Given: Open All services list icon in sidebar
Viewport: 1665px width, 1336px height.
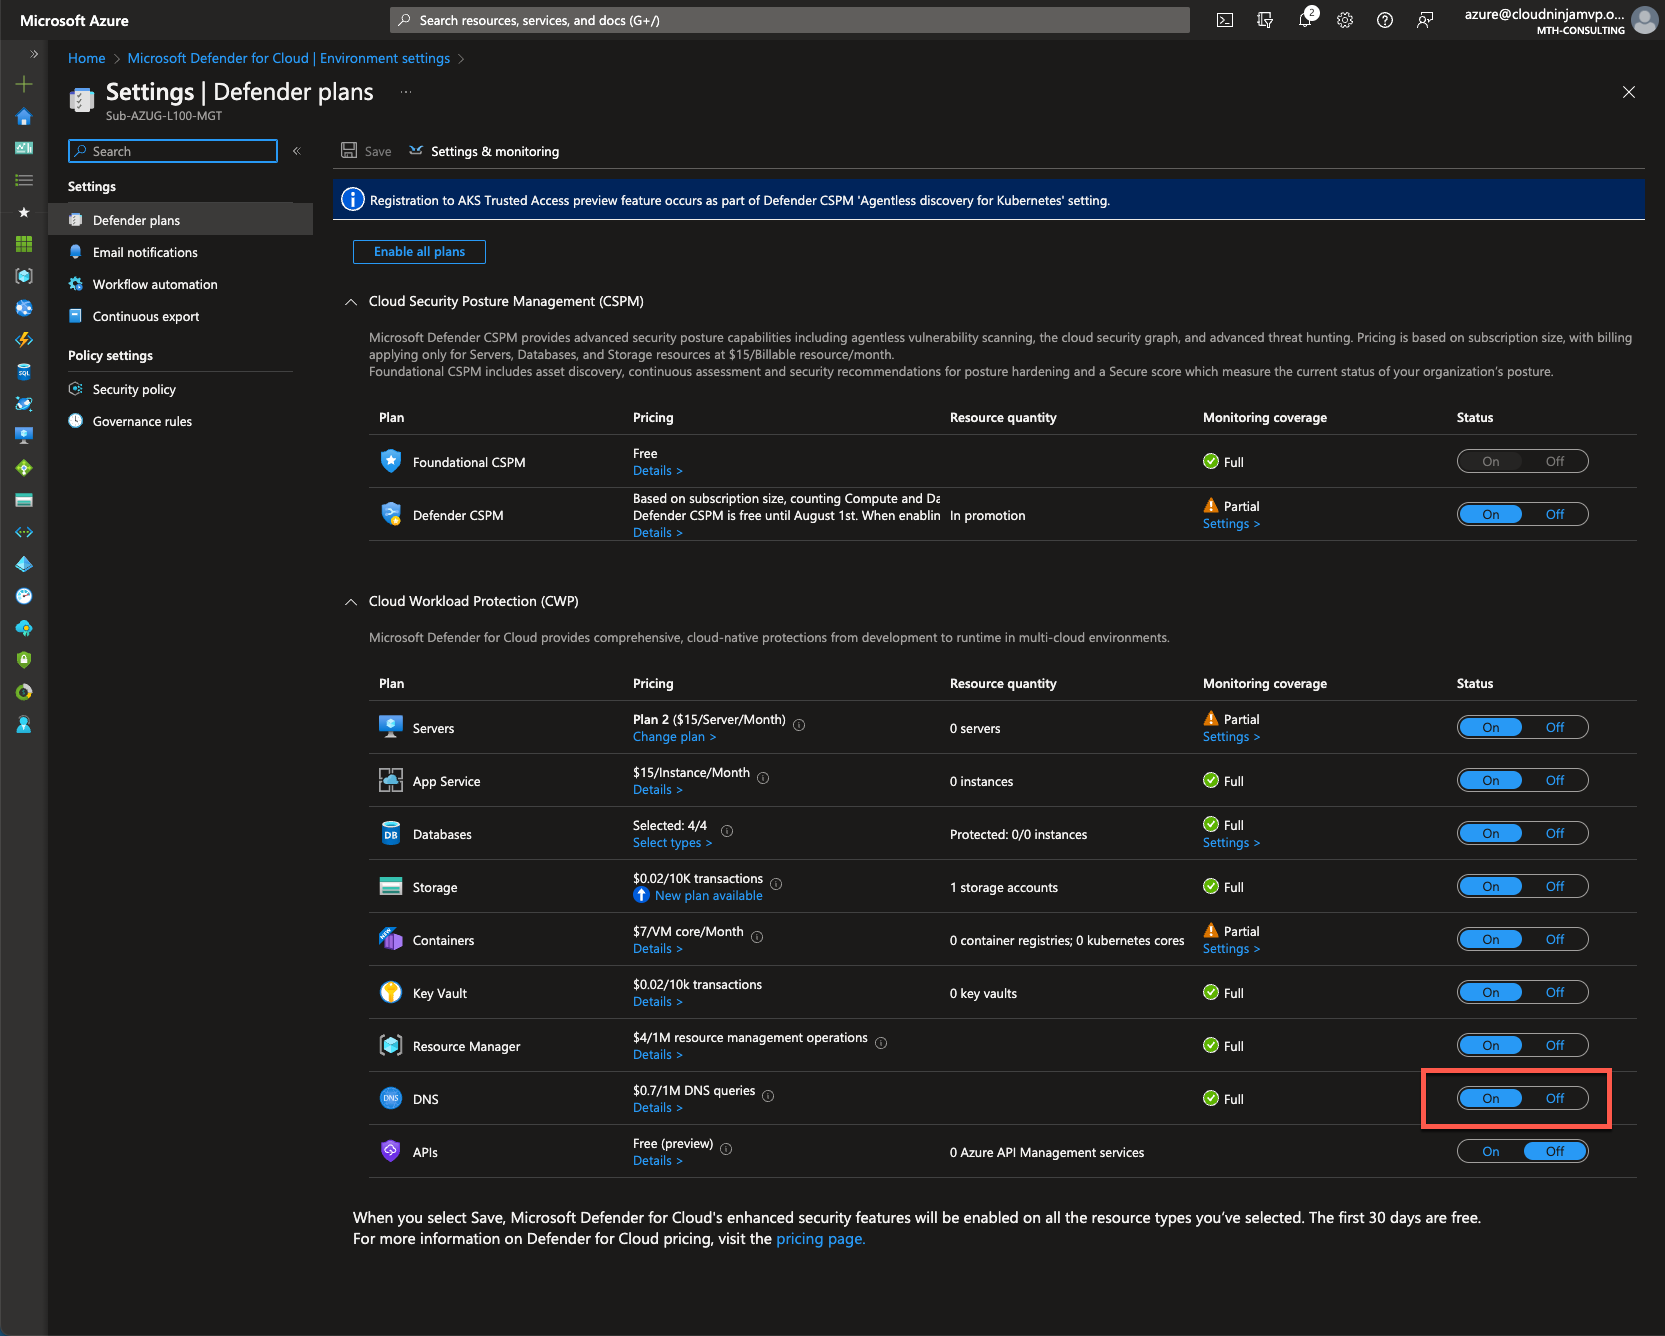Looking at the screenshot, I should click(x=24, y=180).
